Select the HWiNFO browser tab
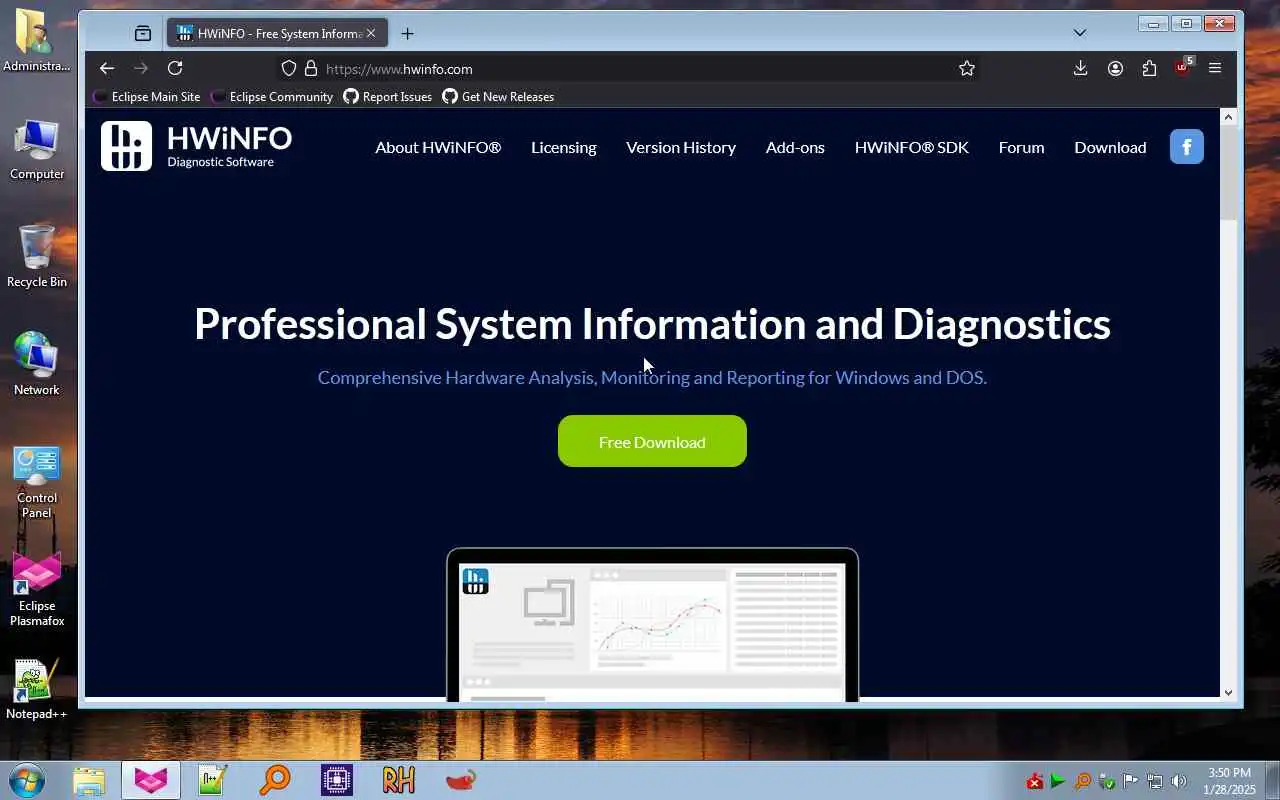Image resolution: width=1280 pixels, height=800 pixels. pos(277,33)
